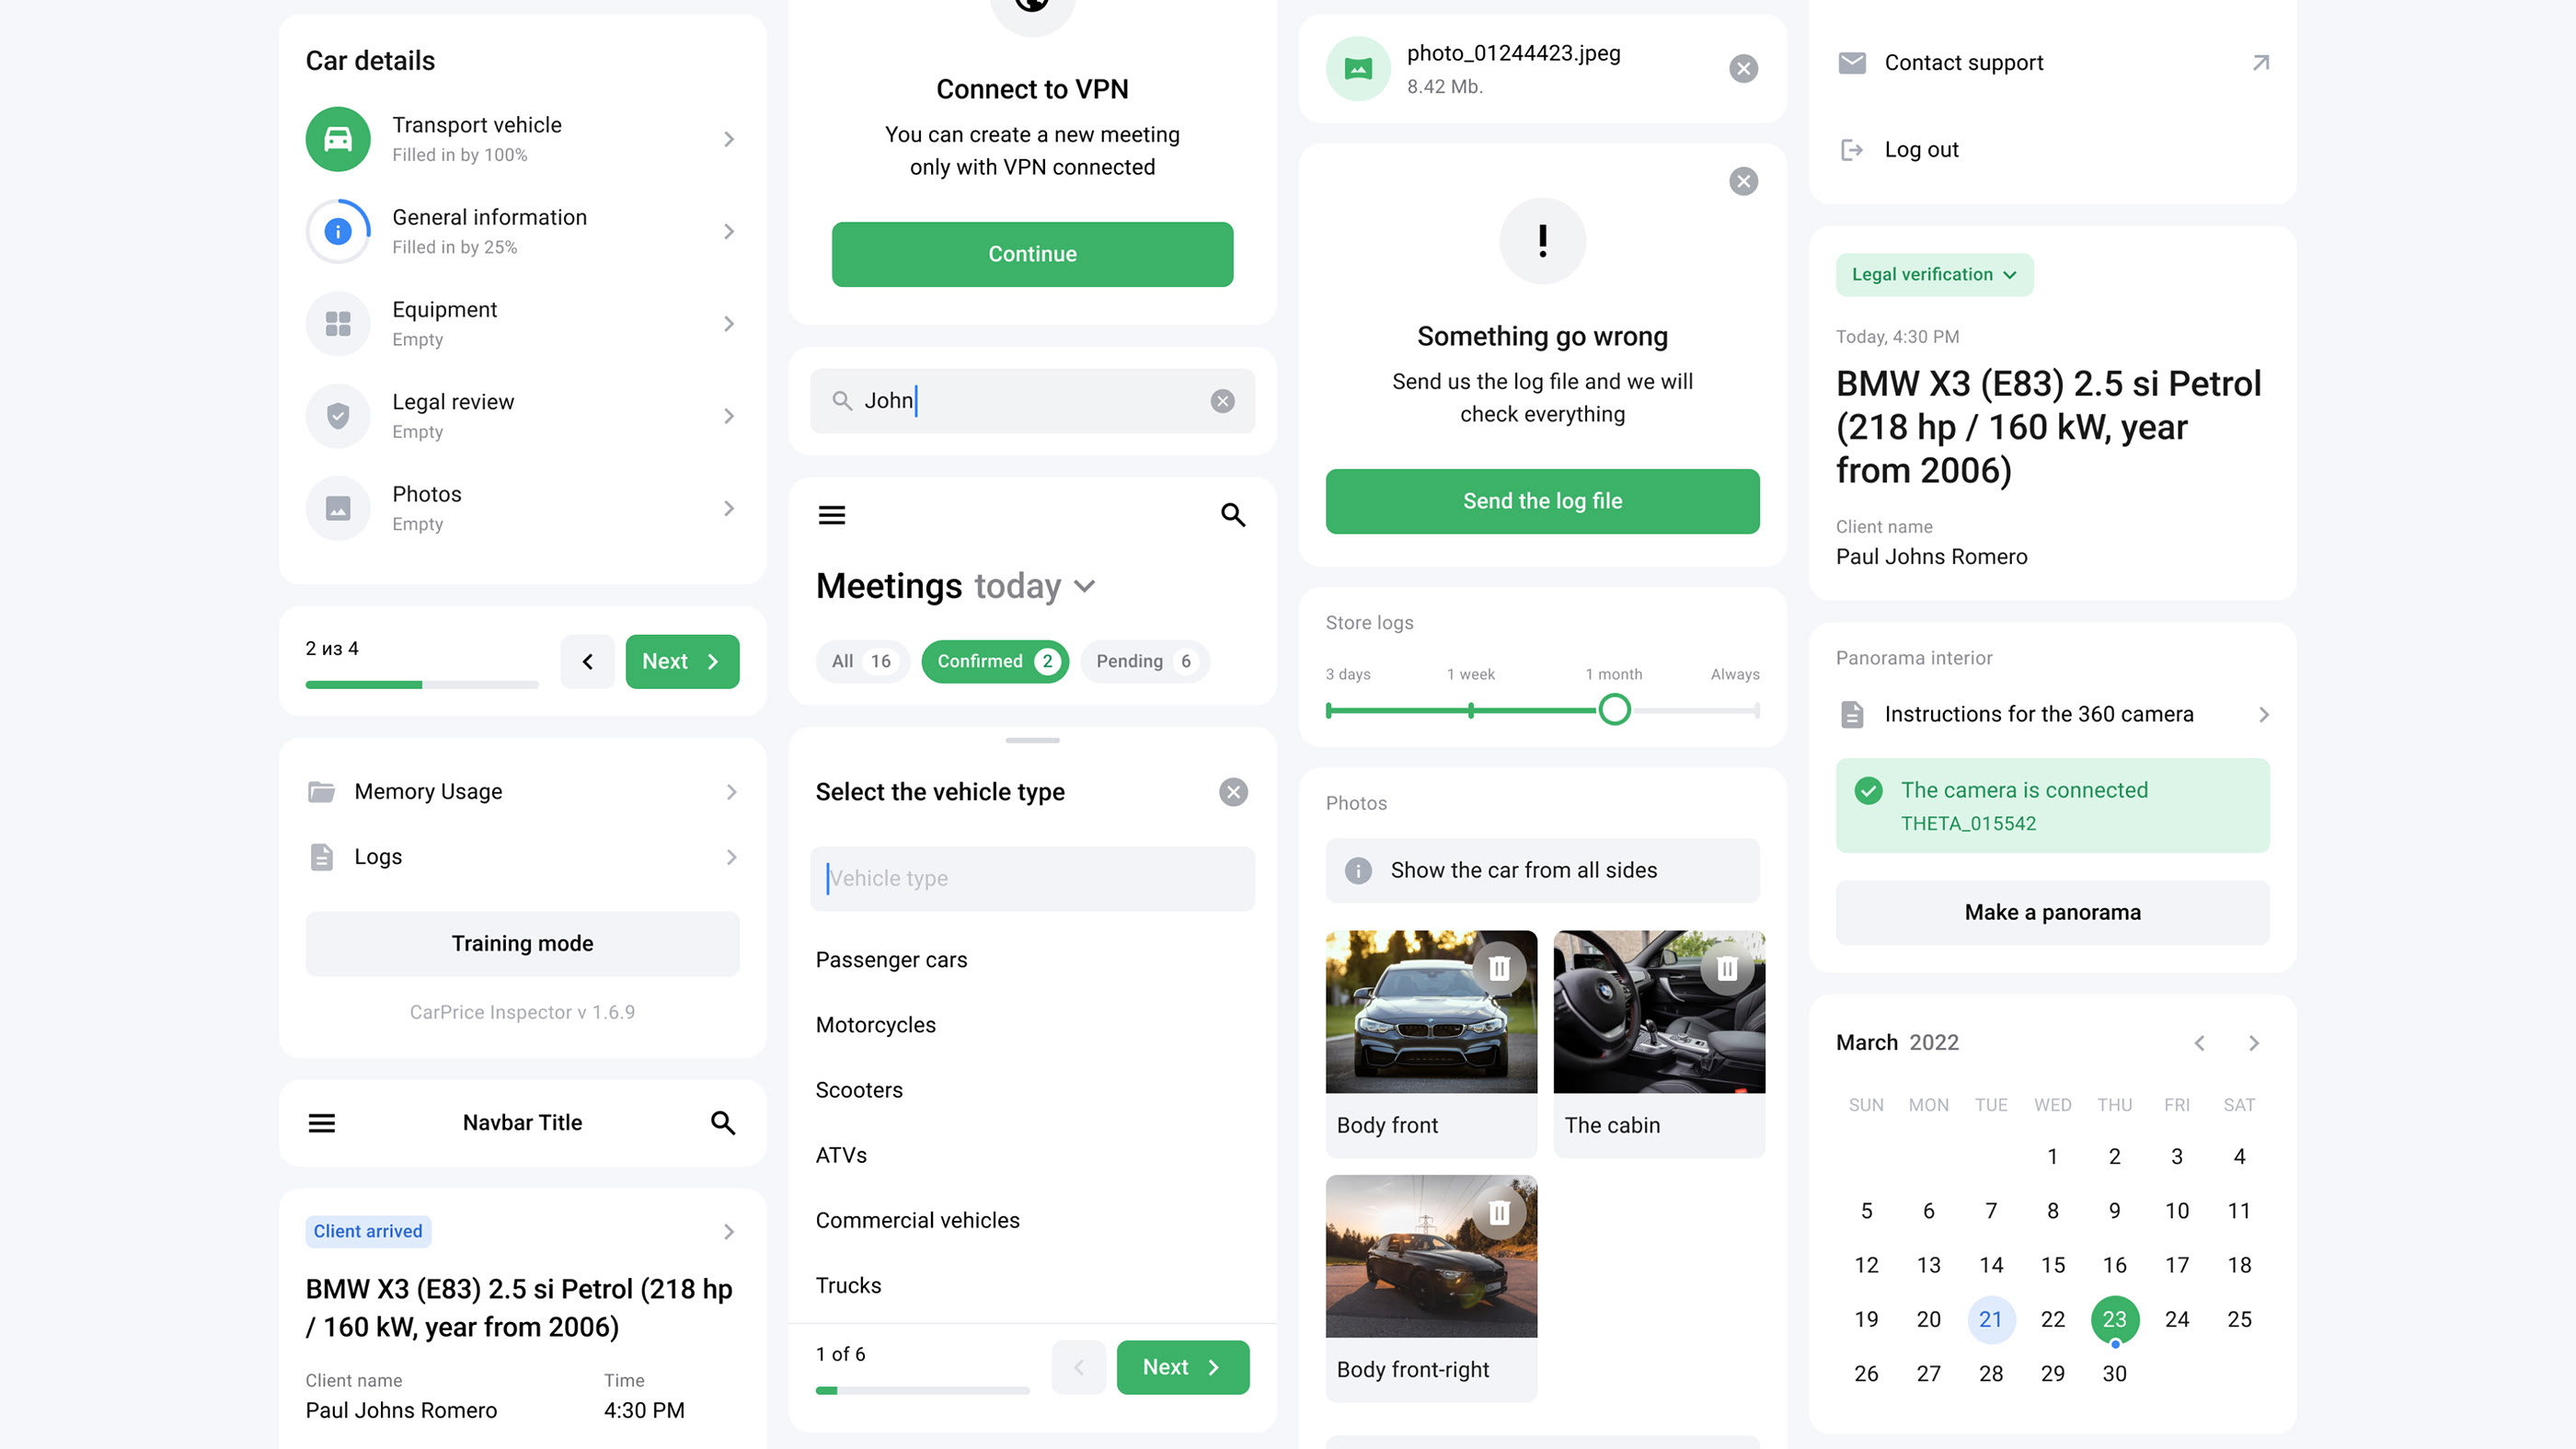Remove photo_01244423.jpeg attachment
Screen dimensions: 2576x1449
(x=1743, y=68)
